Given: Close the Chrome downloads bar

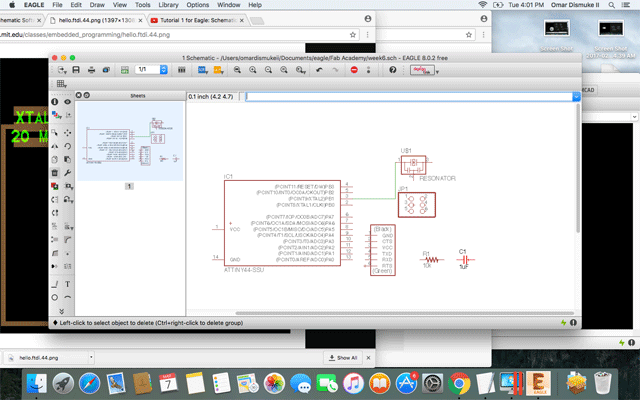Looking at the screenshot, I should coord(368,358).
